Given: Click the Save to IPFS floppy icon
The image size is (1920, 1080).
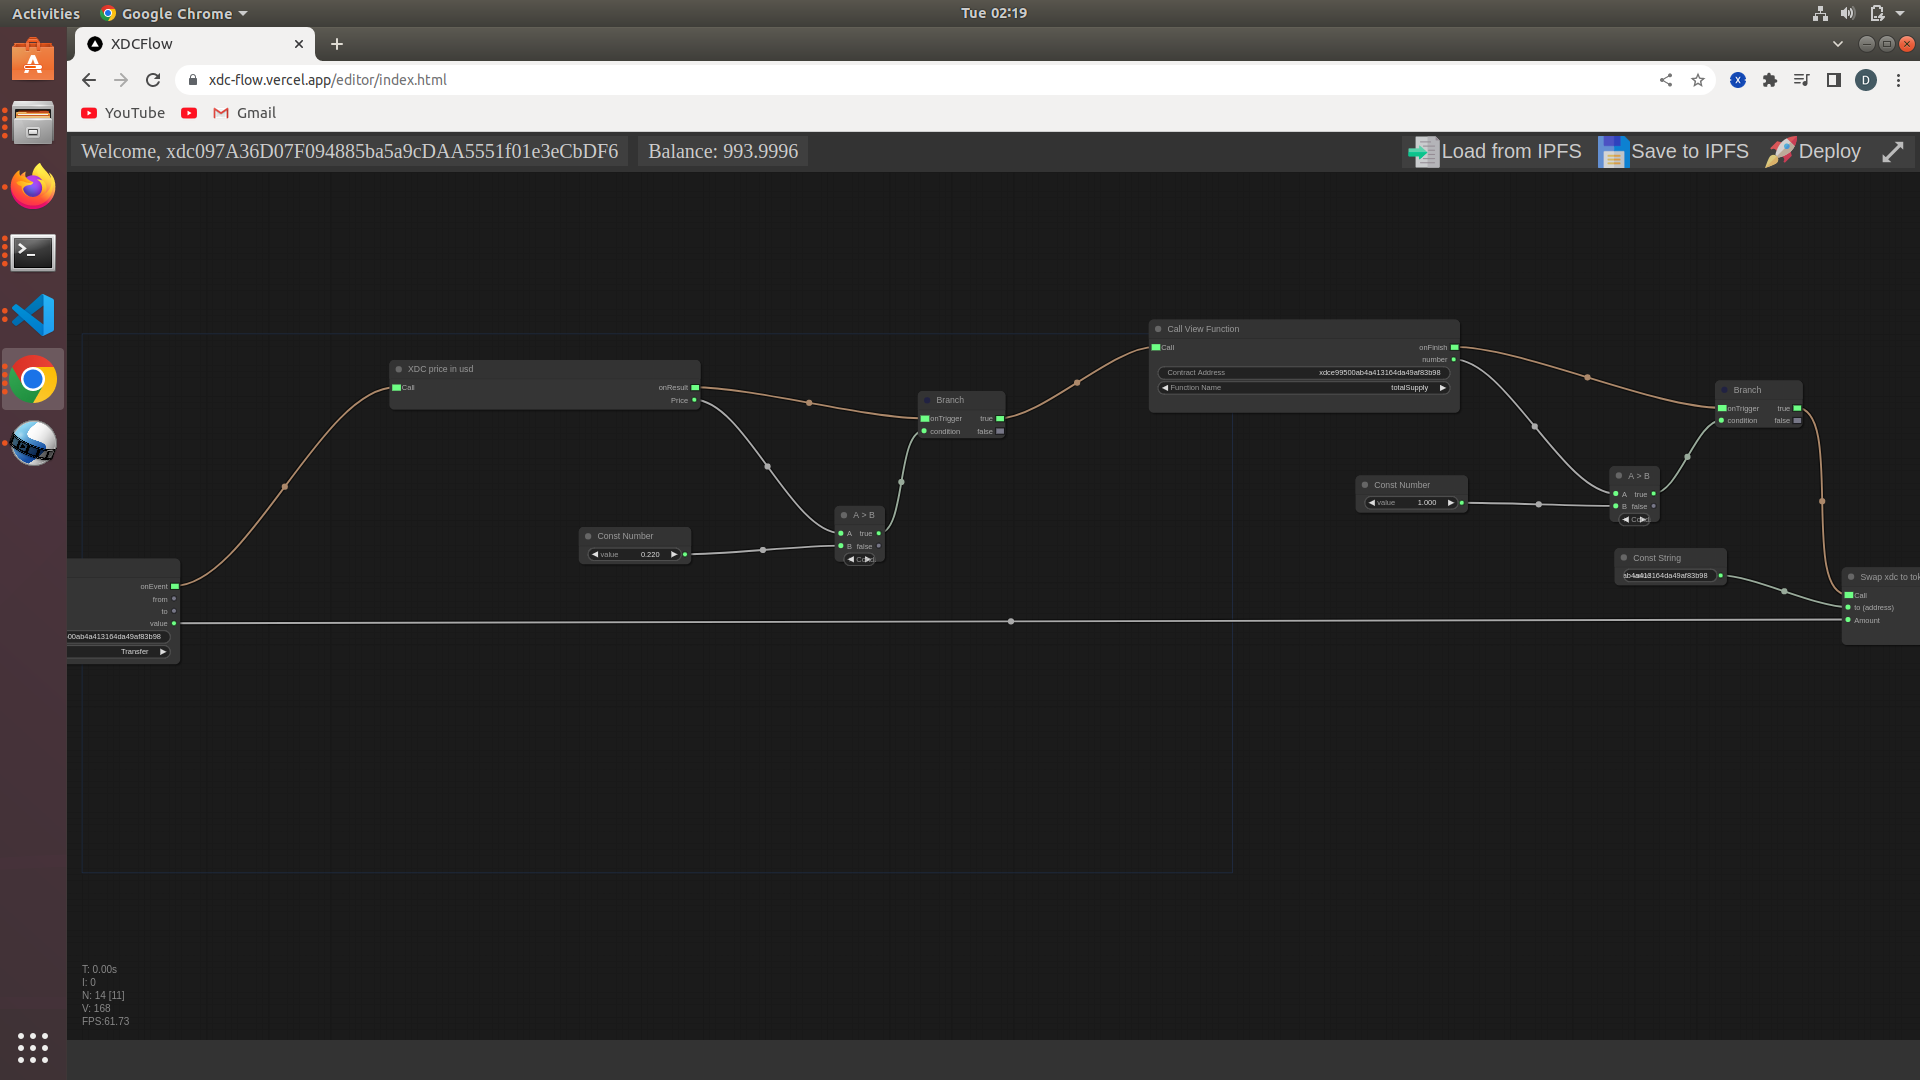Looking at the screenshot, I should pos(1612,152).
